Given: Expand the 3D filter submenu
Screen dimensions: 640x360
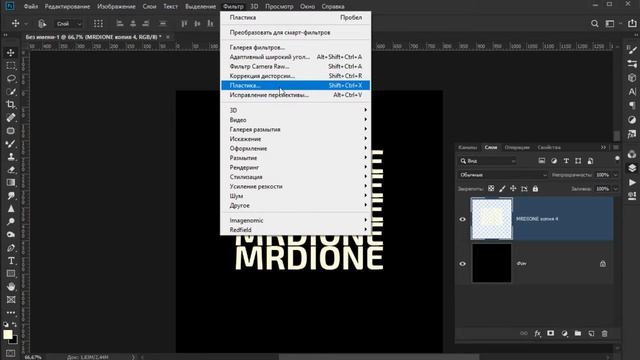Looking at the screenshot, I should pyautogui.click(x=296, y=110).
